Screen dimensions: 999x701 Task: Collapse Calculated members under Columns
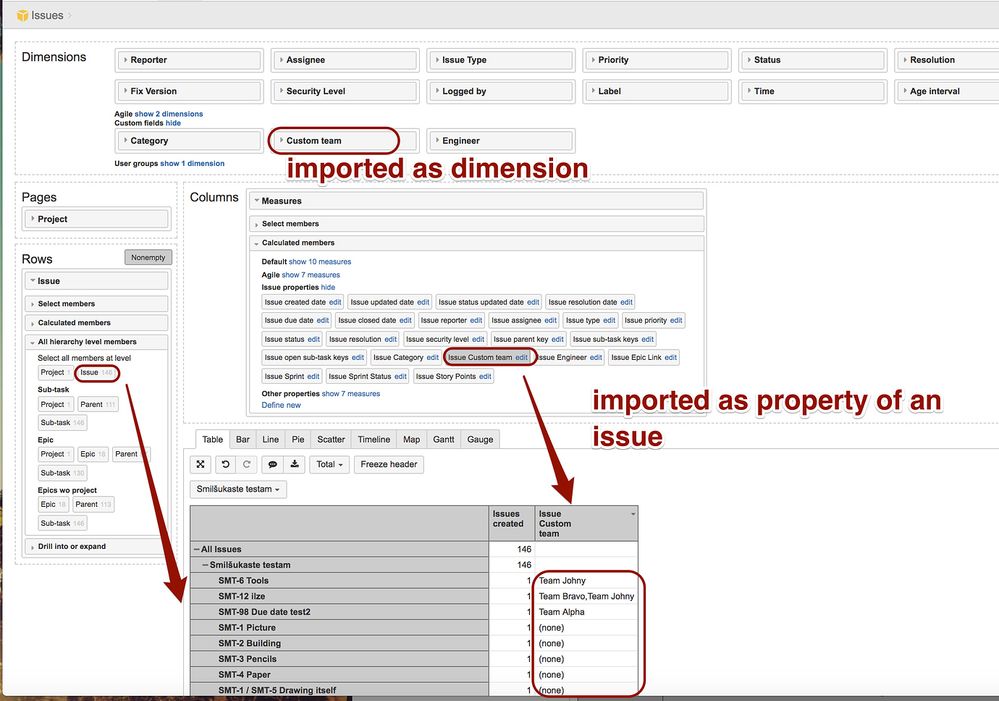click(477, 243)
